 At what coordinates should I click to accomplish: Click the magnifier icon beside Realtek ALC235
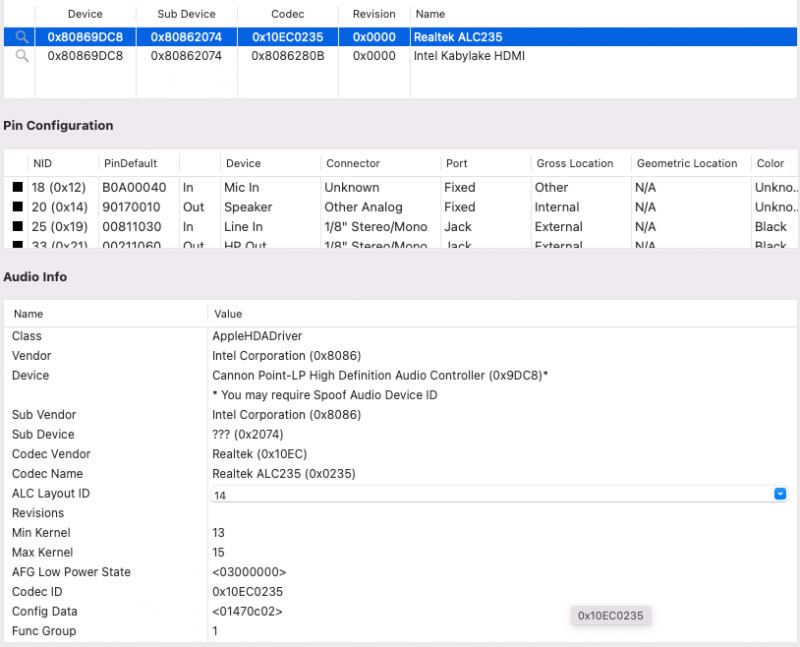(x=21, y=37)
